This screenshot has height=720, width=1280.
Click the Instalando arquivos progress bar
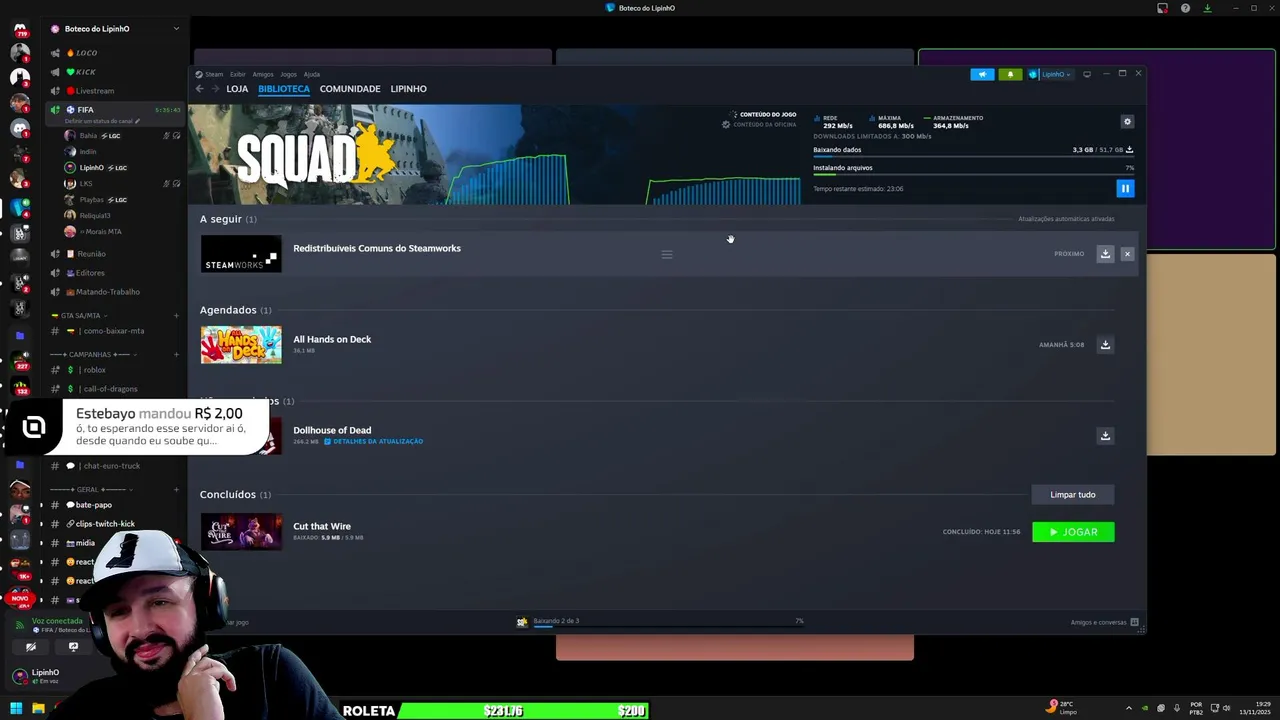click(x=973, y=174)
